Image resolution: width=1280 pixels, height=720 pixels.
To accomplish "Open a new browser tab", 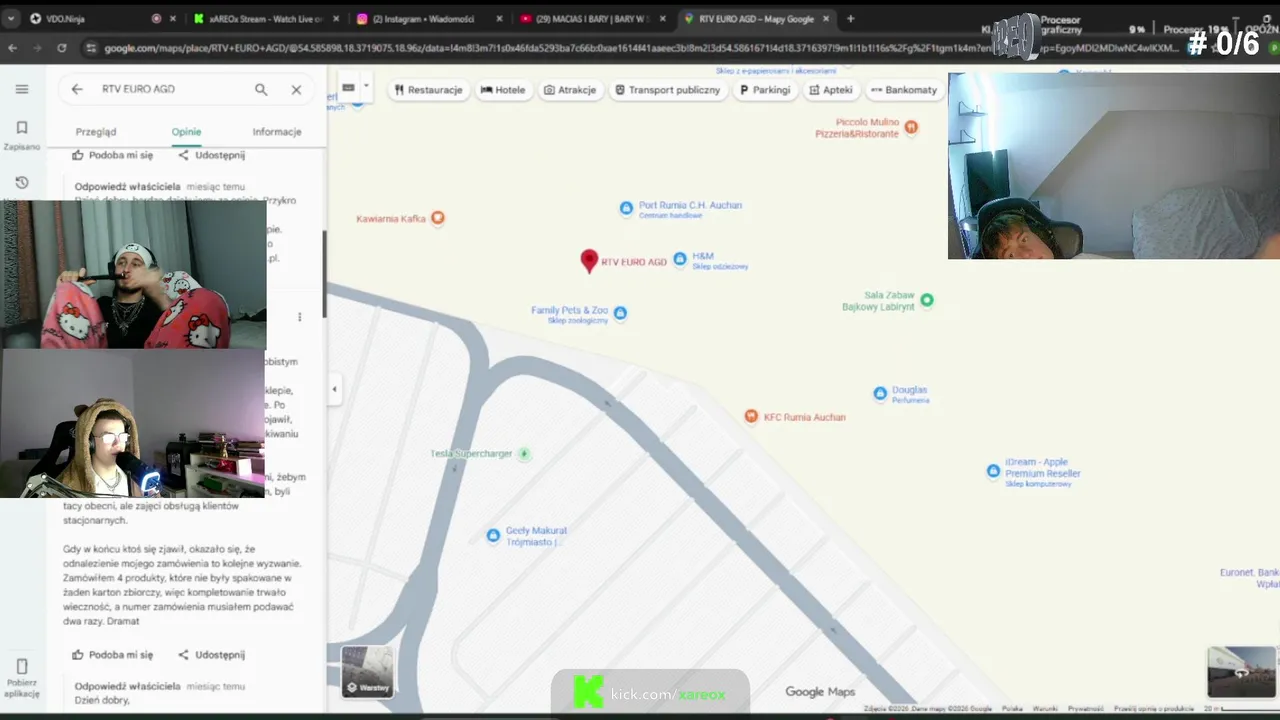I will [850, 18].
